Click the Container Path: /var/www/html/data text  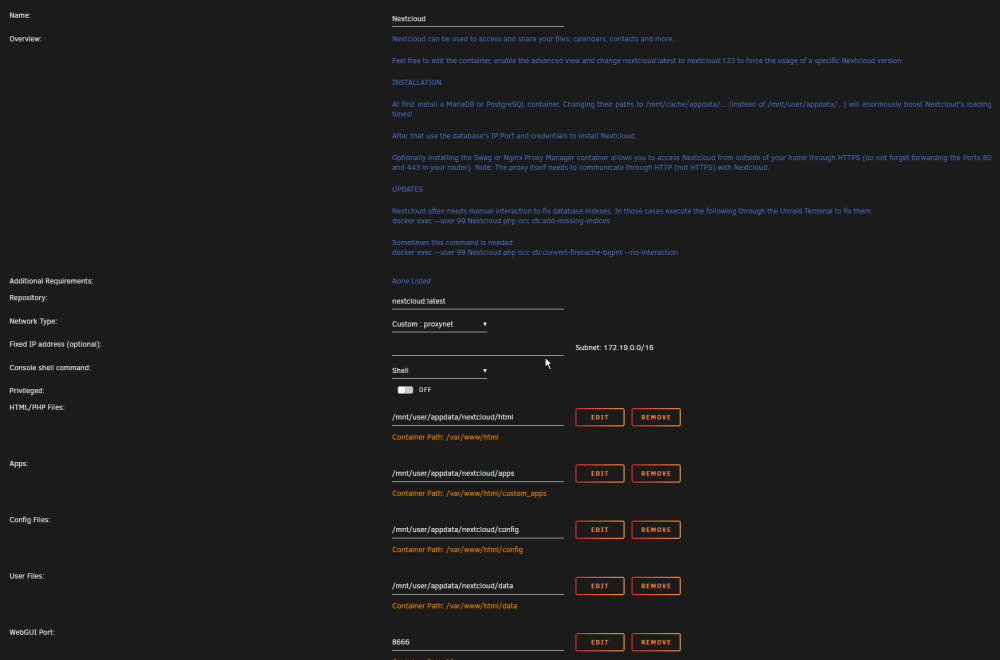[x=454, y=606]
